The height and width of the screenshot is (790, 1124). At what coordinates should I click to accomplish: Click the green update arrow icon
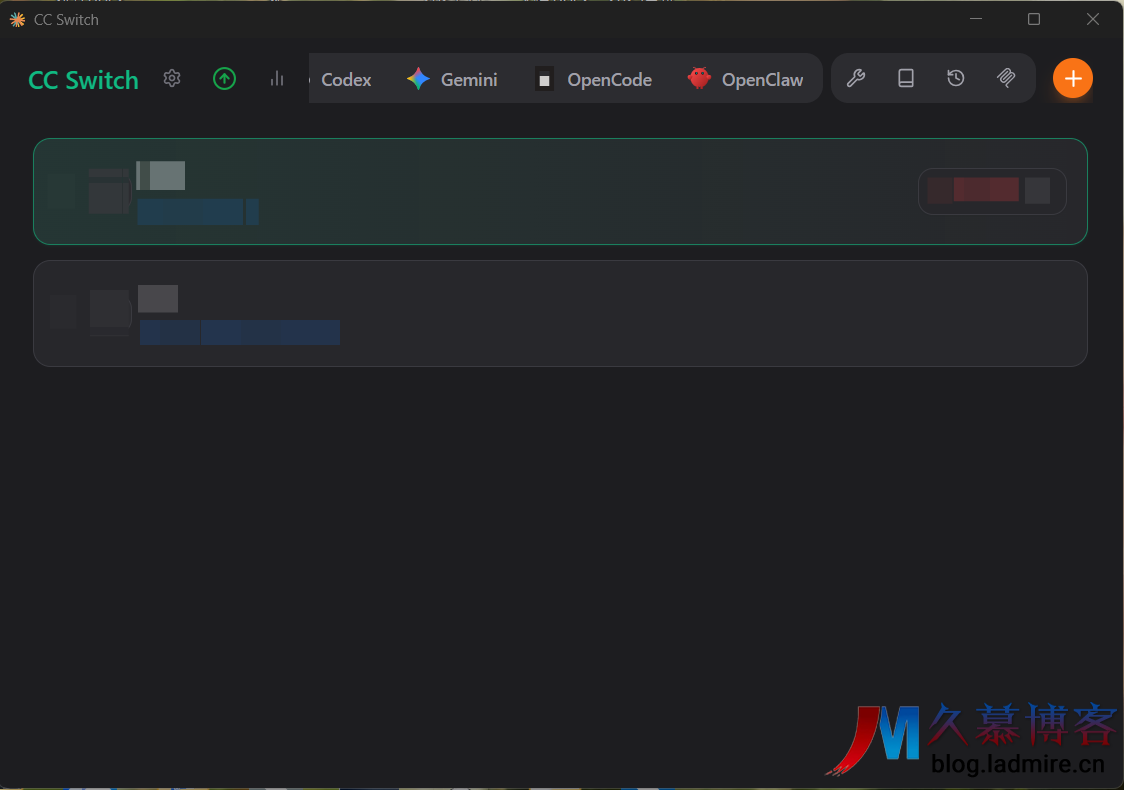point(225,79)
